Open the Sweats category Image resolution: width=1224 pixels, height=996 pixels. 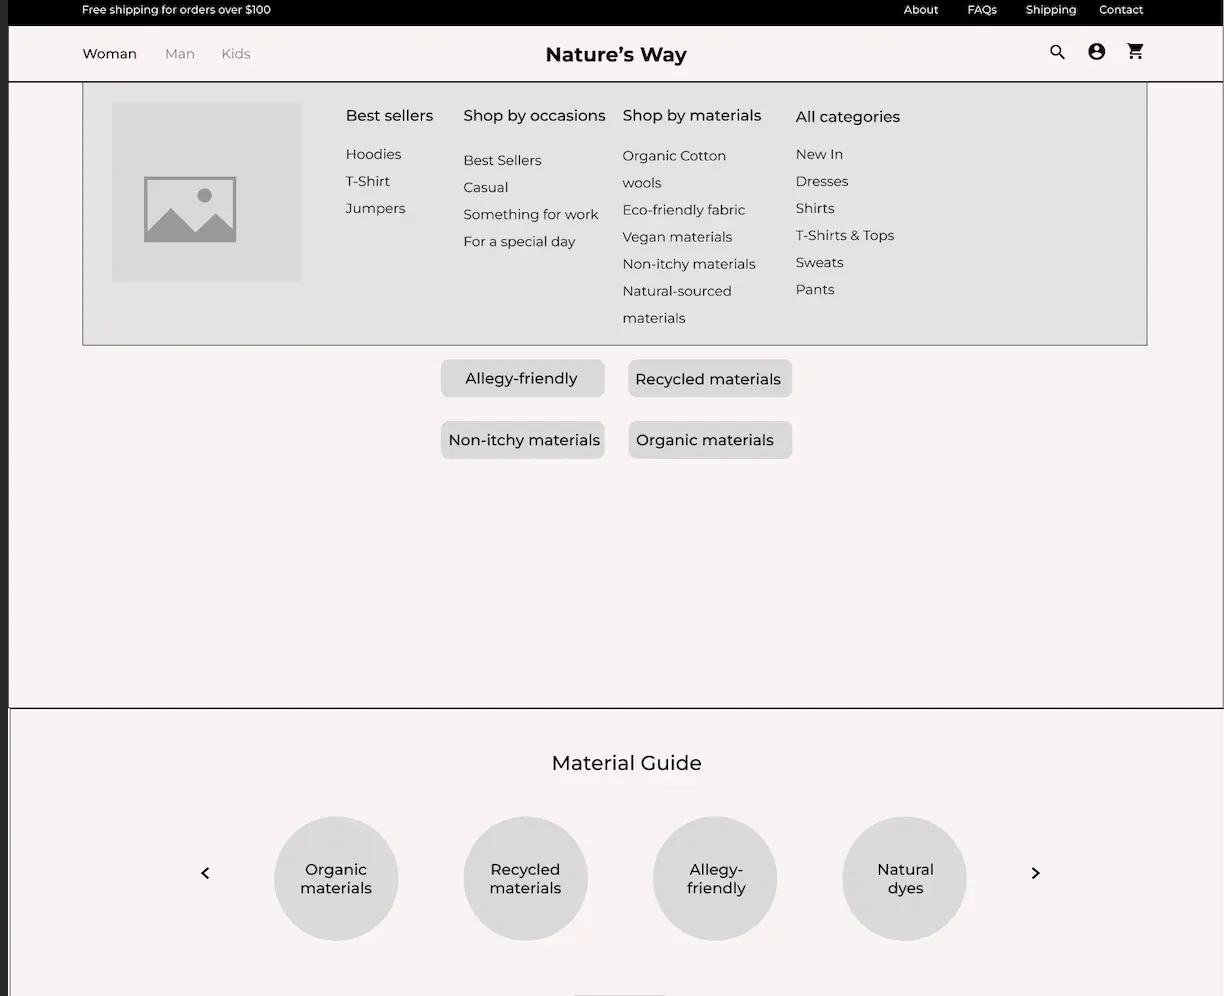point(820,262)
